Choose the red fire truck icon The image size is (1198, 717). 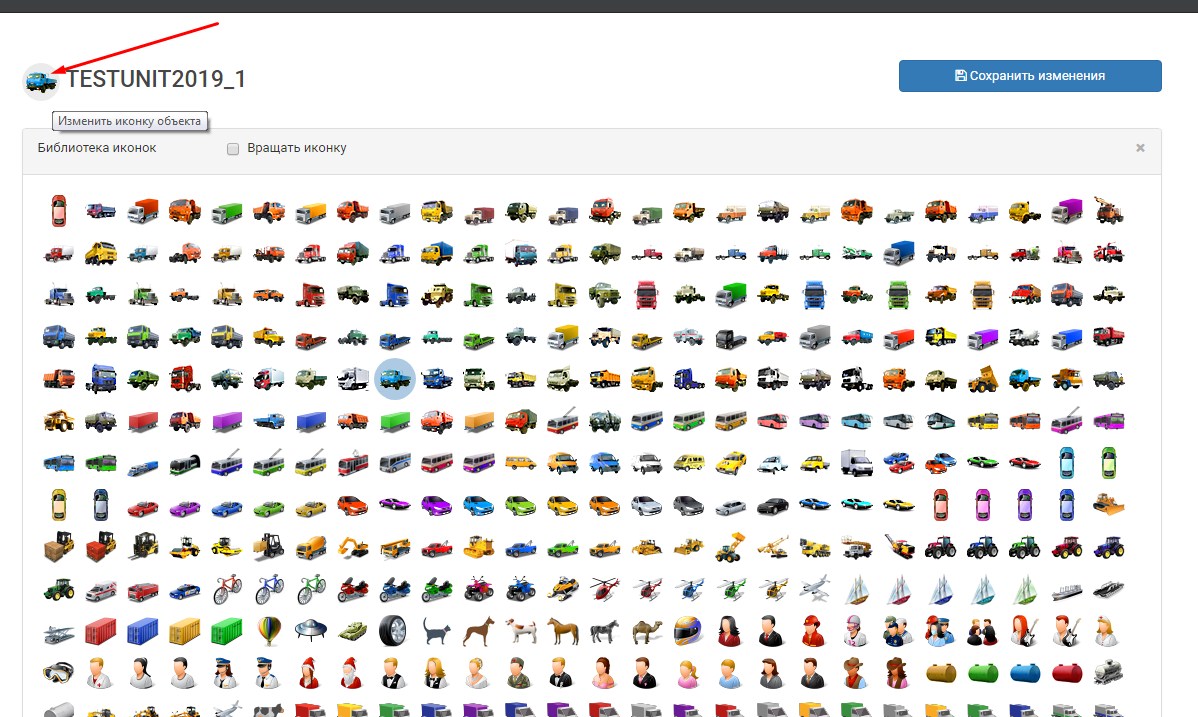coord(143,588)
